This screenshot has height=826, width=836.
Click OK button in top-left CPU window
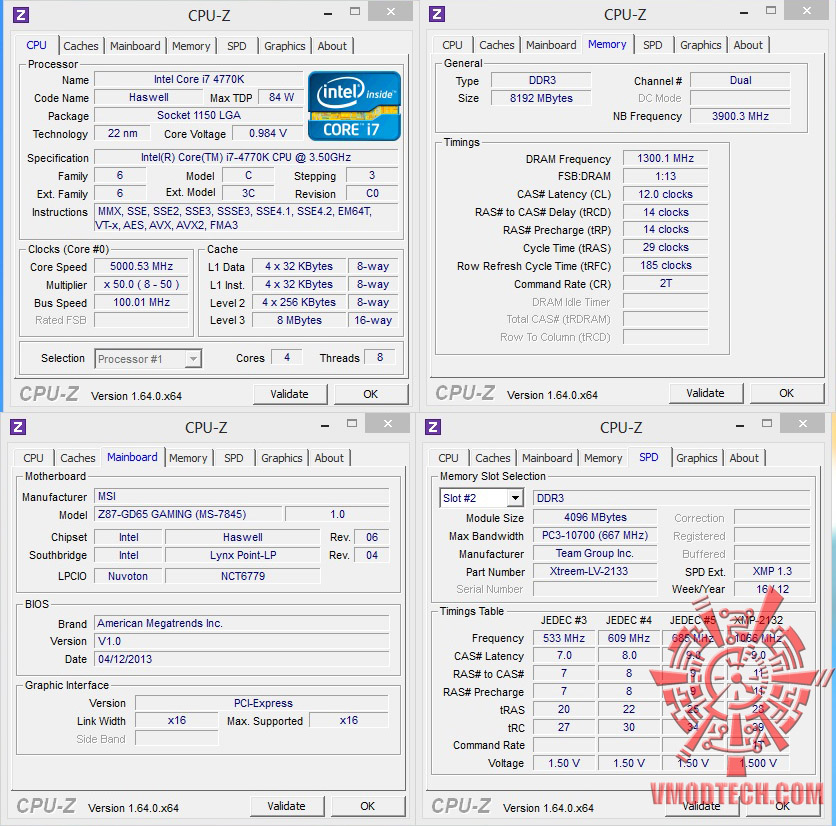pyautogui.click(x=371, y=394)
